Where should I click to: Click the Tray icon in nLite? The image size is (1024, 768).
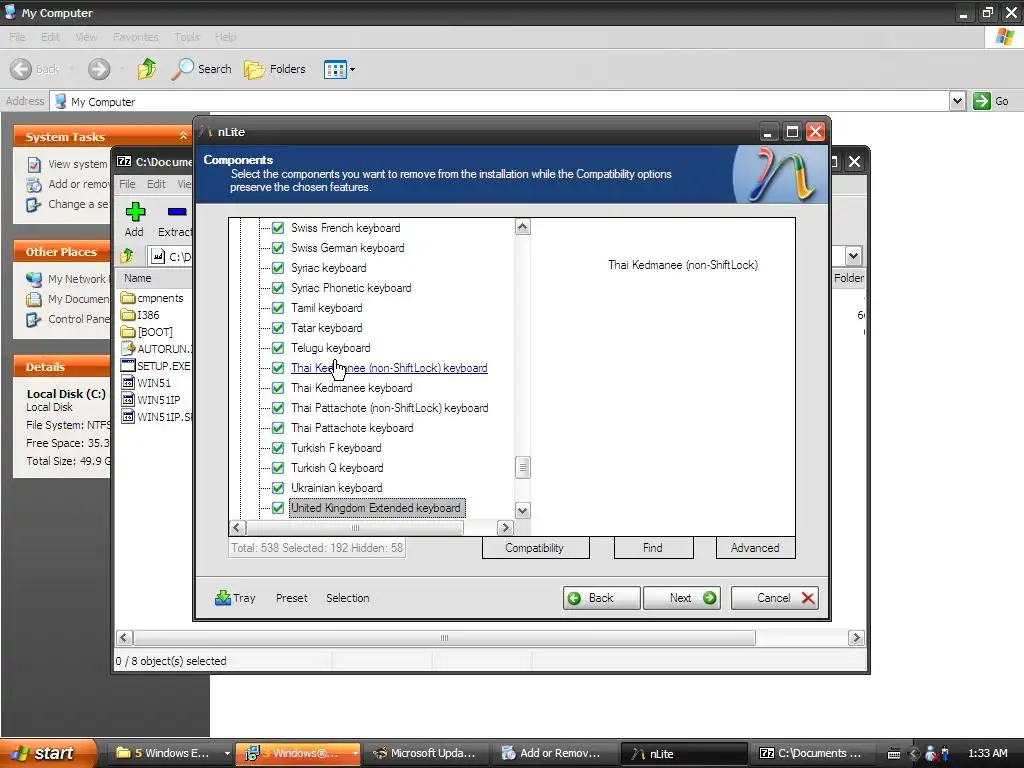[x=223, y=598]
